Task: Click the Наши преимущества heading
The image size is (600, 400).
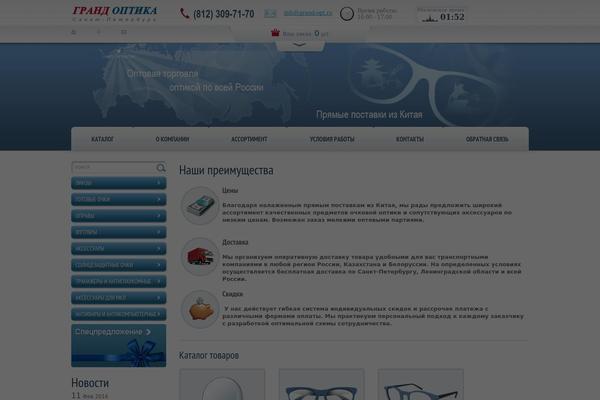Action: click(x=226, y=170)
